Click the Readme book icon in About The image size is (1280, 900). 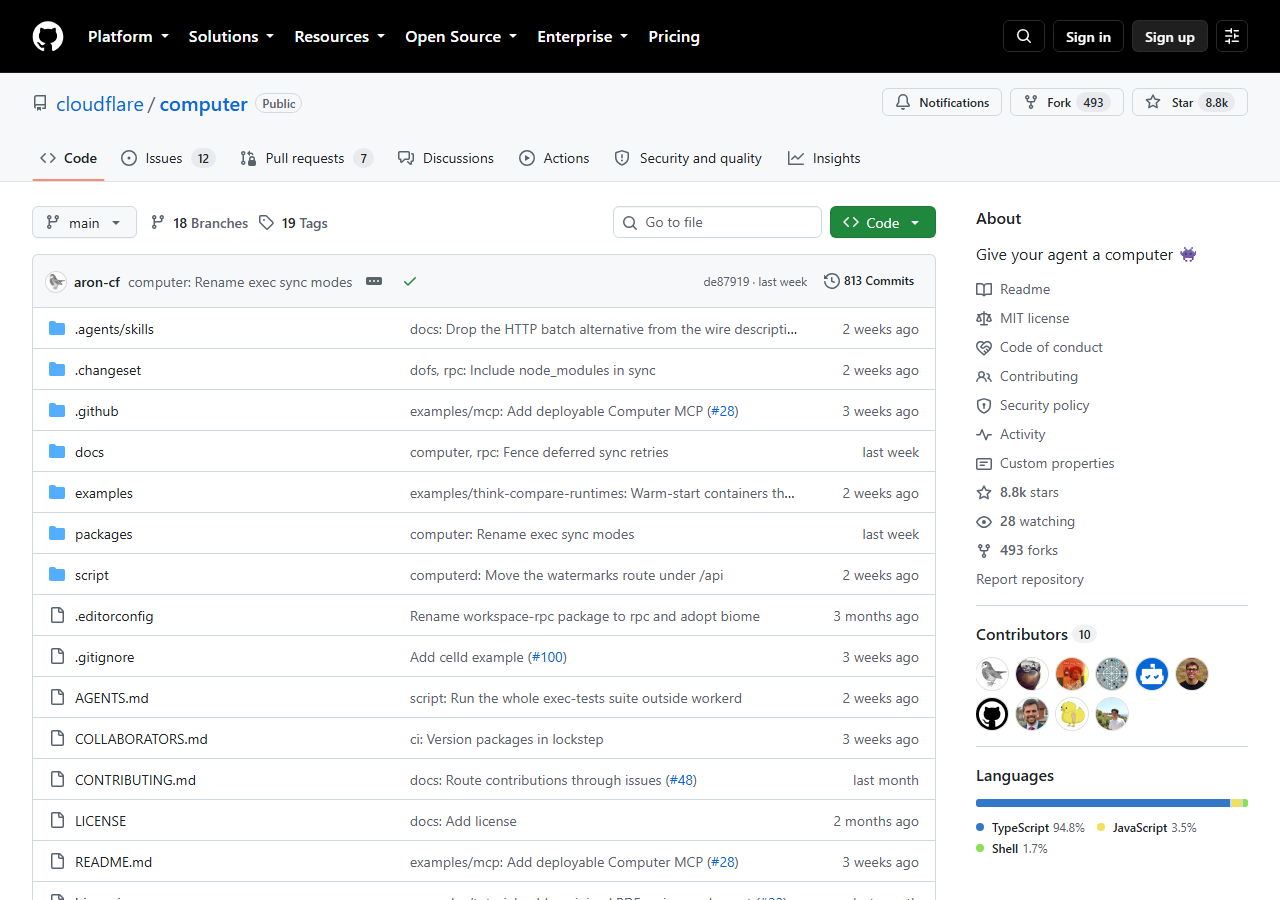984,289
